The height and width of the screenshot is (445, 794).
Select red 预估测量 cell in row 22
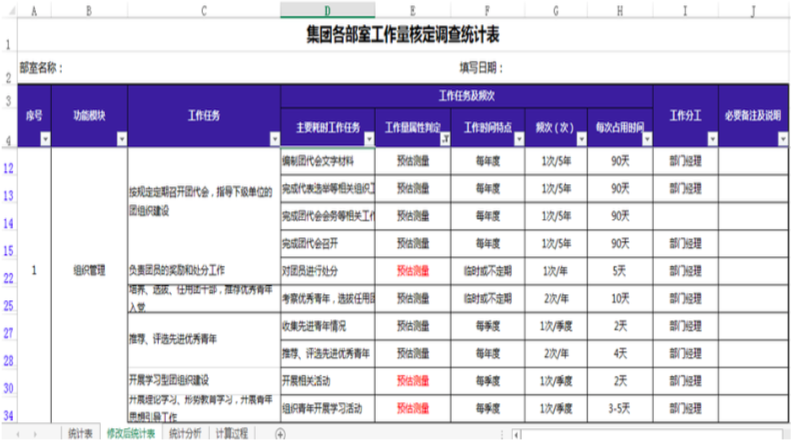click(413, 270)
